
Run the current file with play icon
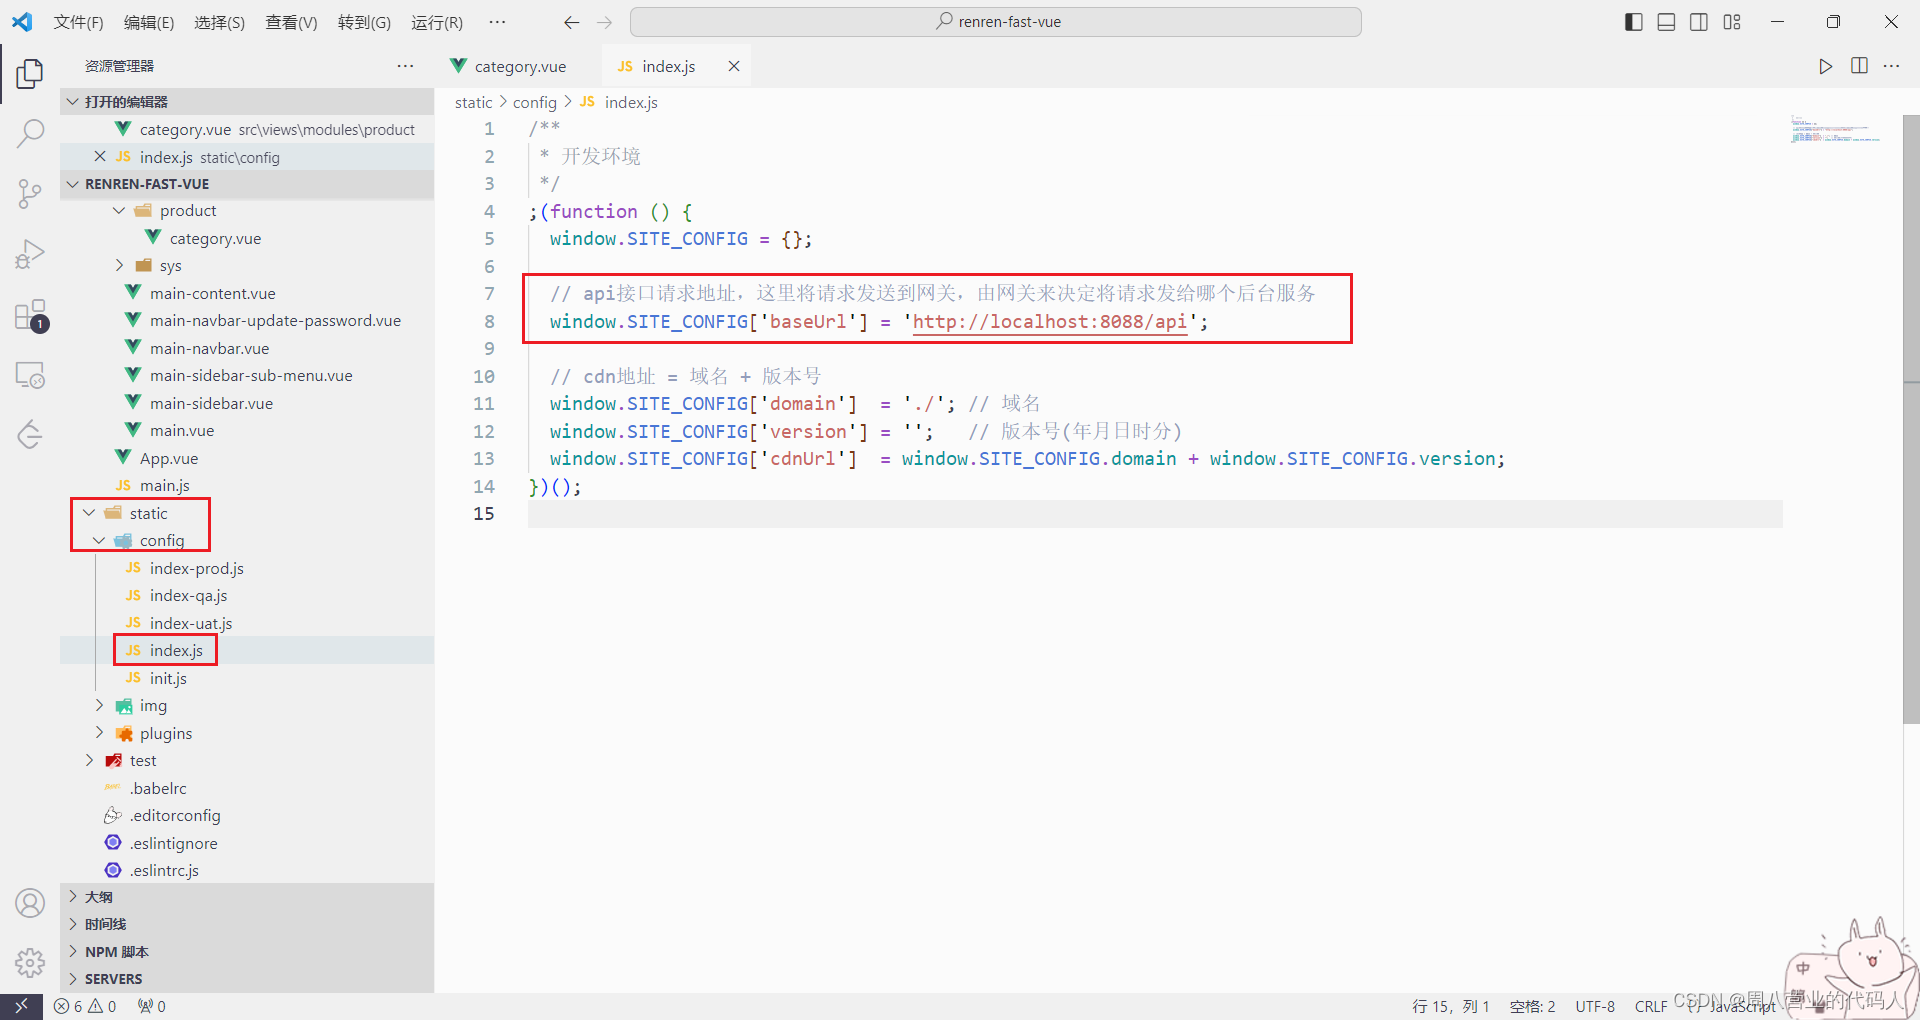pos(1825,66)
